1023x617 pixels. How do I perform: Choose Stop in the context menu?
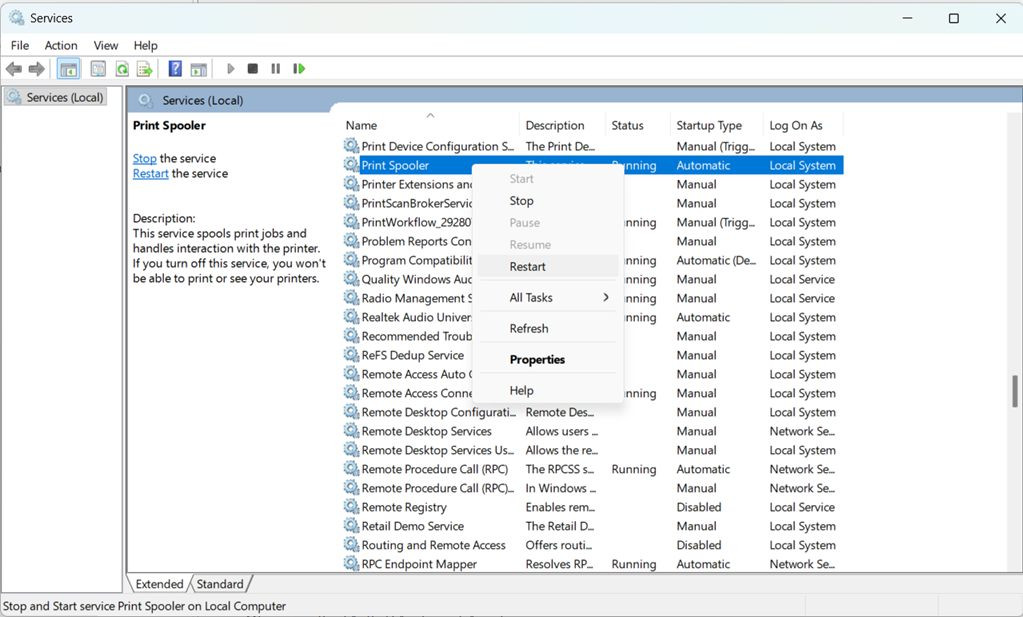[x=548, y=201]
